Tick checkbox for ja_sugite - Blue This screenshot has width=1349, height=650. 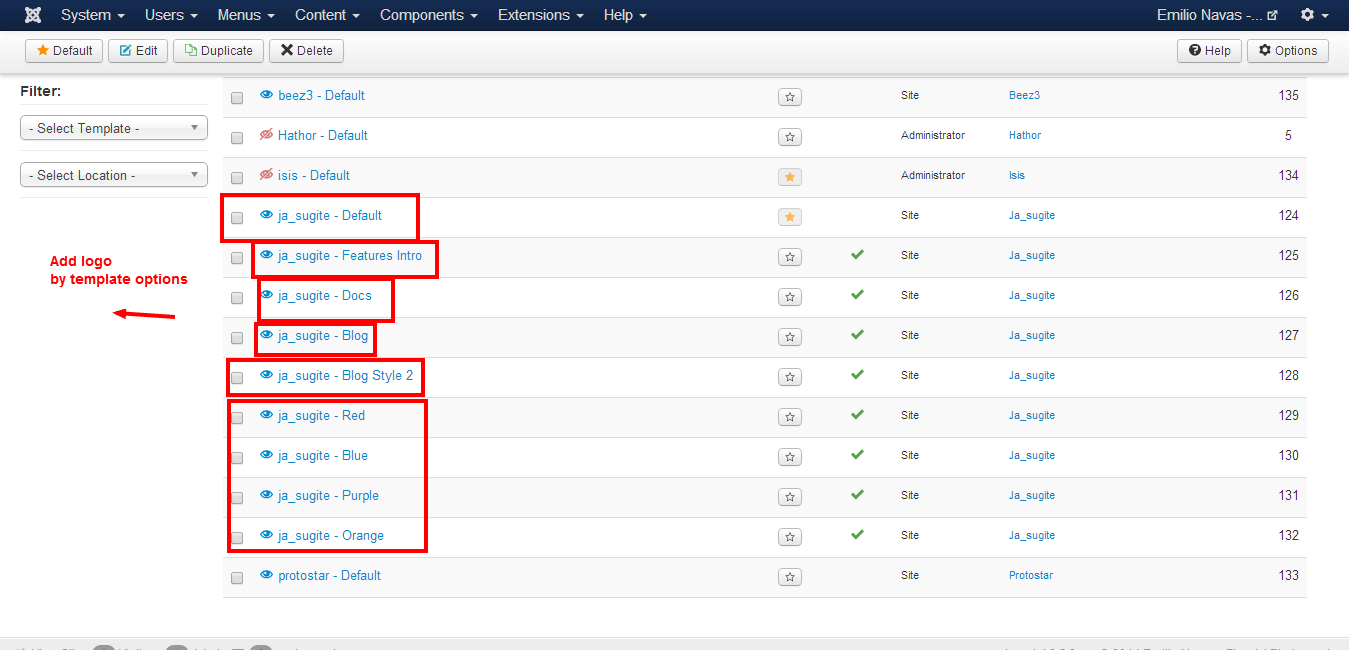tap(237, 458)
